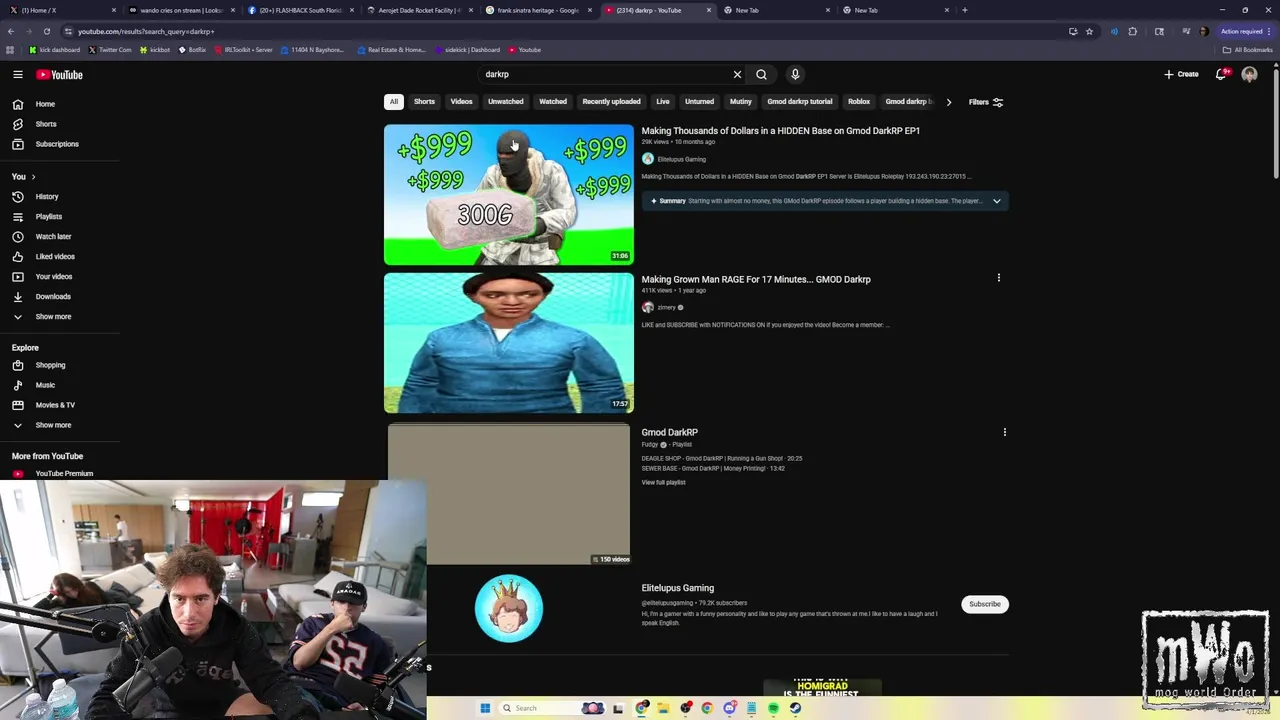Open the Real Estate & Home bookmark folder
This screenshot has width=1280, height=720.
390,50
